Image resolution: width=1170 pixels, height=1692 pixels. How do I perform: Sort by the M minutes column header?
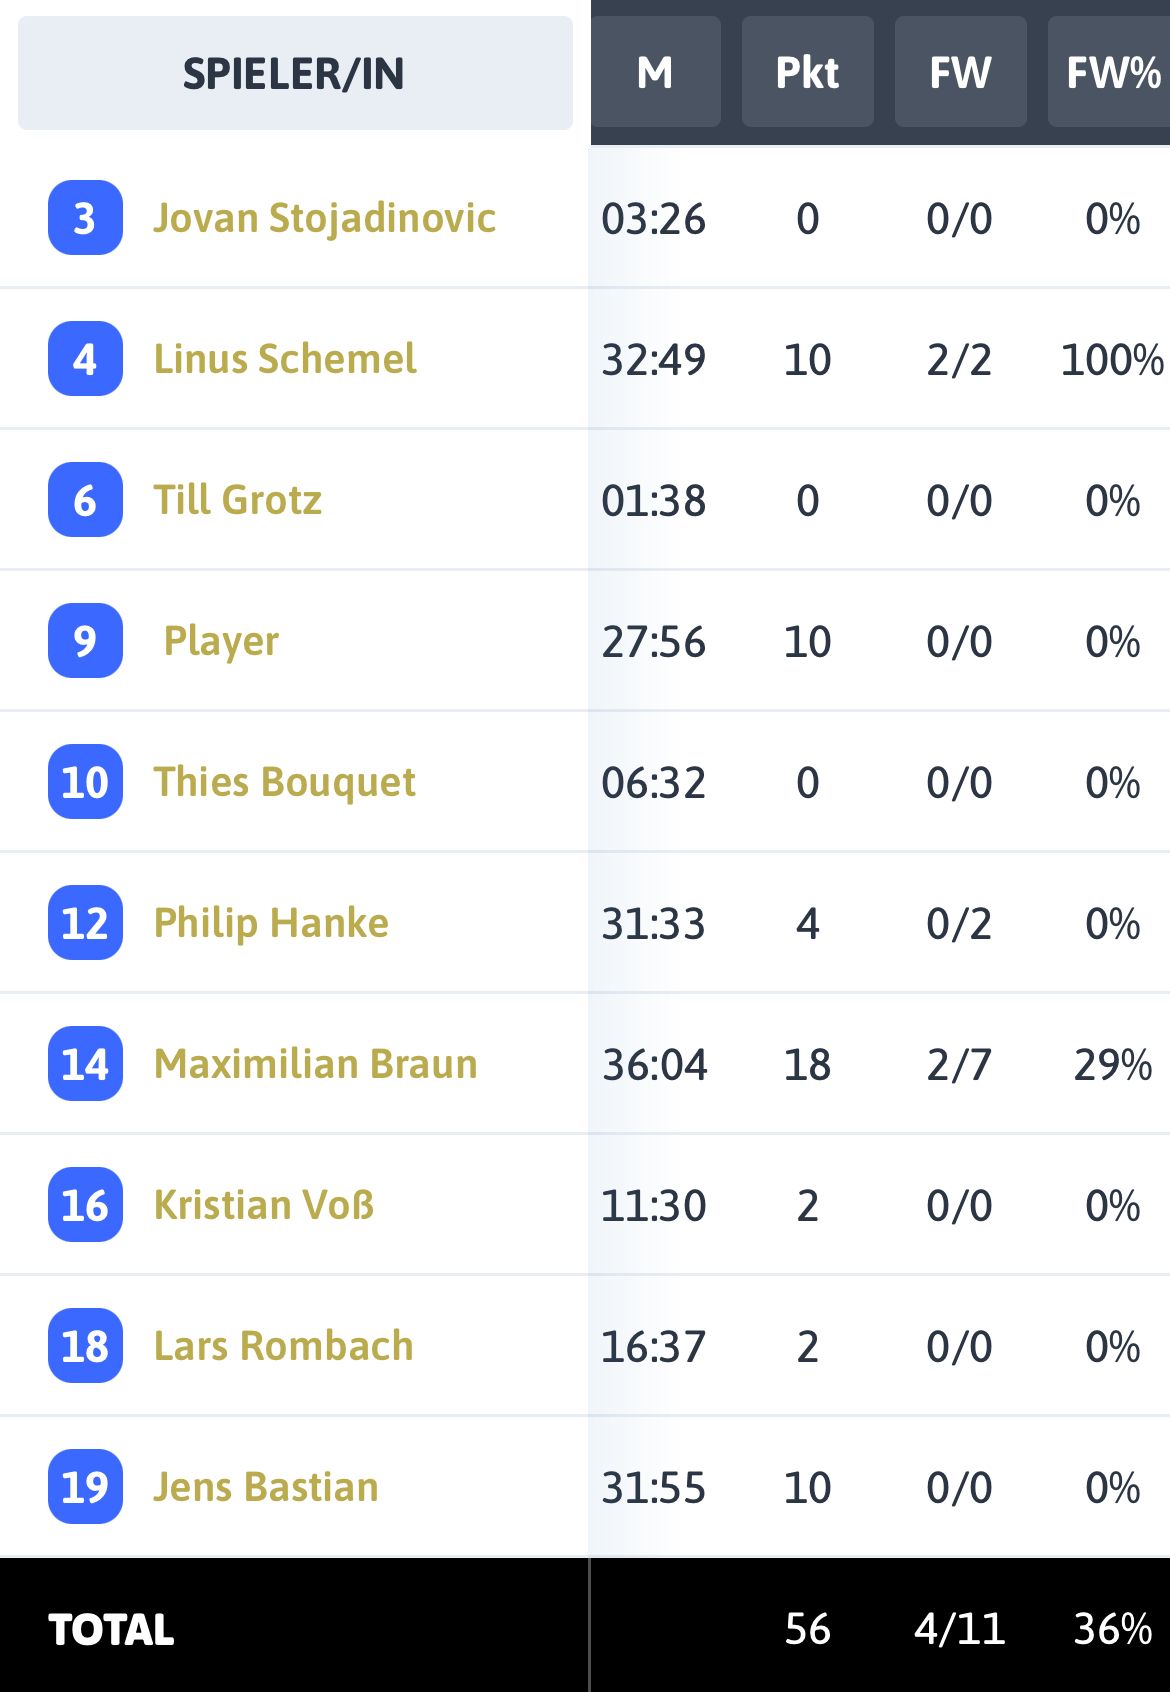655,72
